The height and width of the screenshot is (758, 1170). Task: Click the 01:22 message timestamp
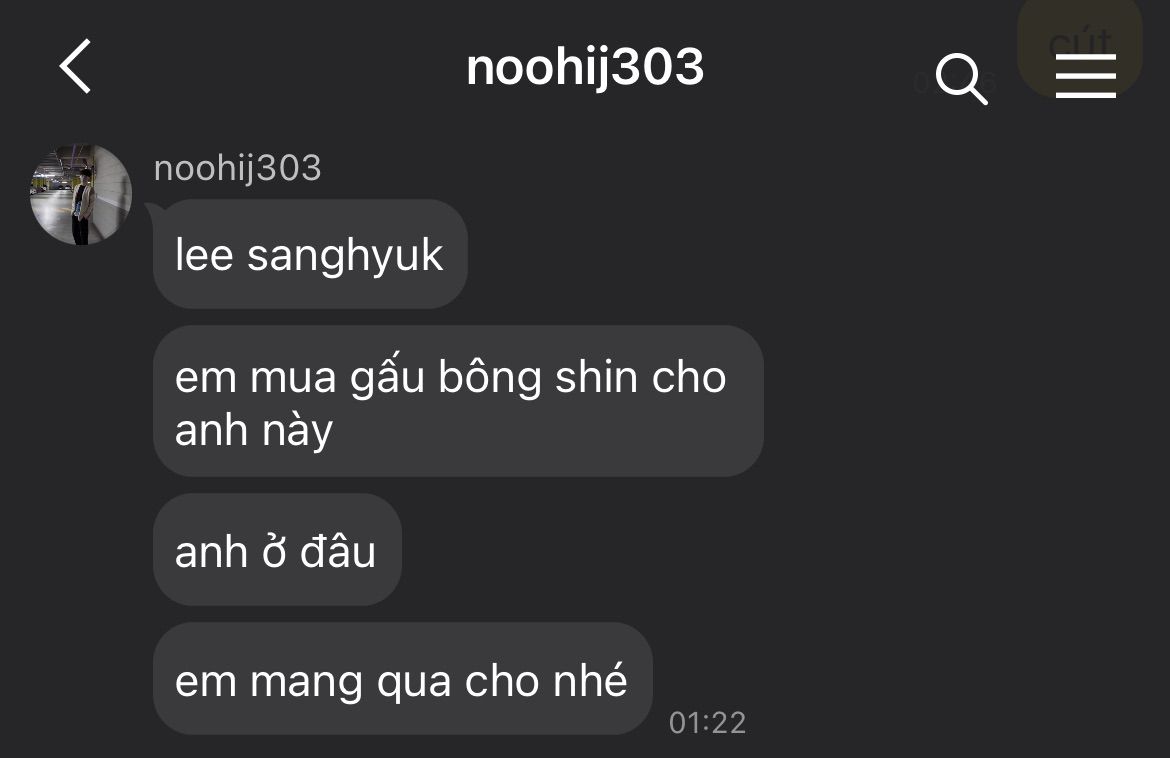[x=707, y=722]
